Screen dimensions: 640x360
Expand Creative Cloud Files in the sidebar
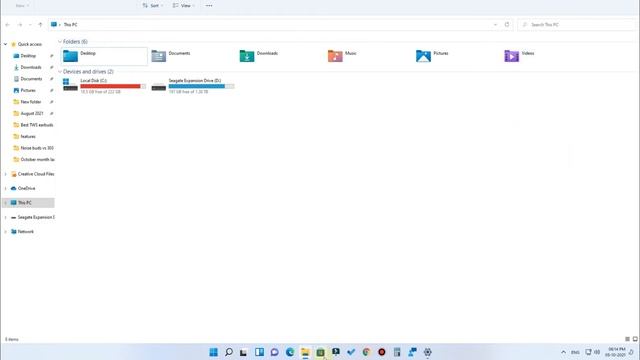tap(6, 174)
